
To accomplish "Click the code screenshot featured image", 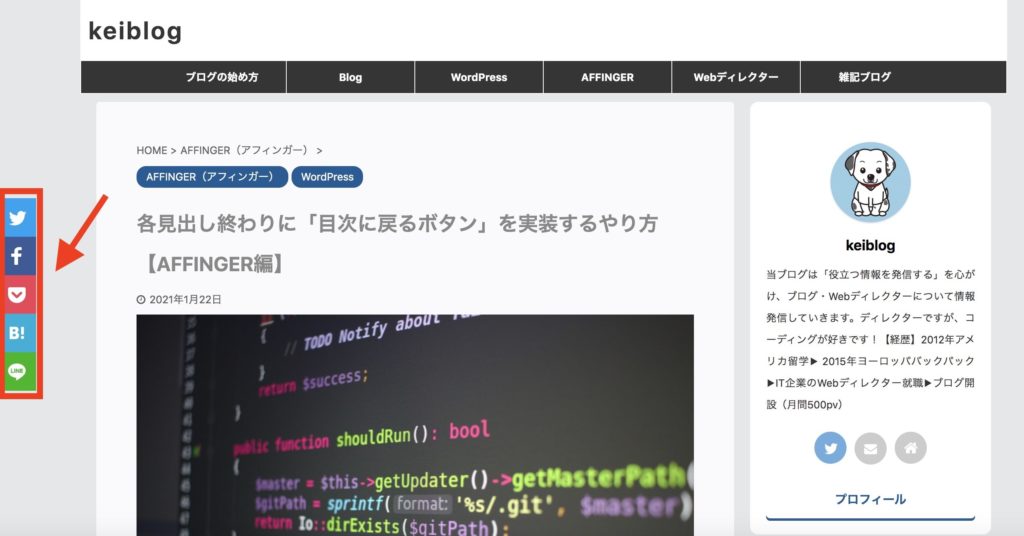I will click(415, 425).
